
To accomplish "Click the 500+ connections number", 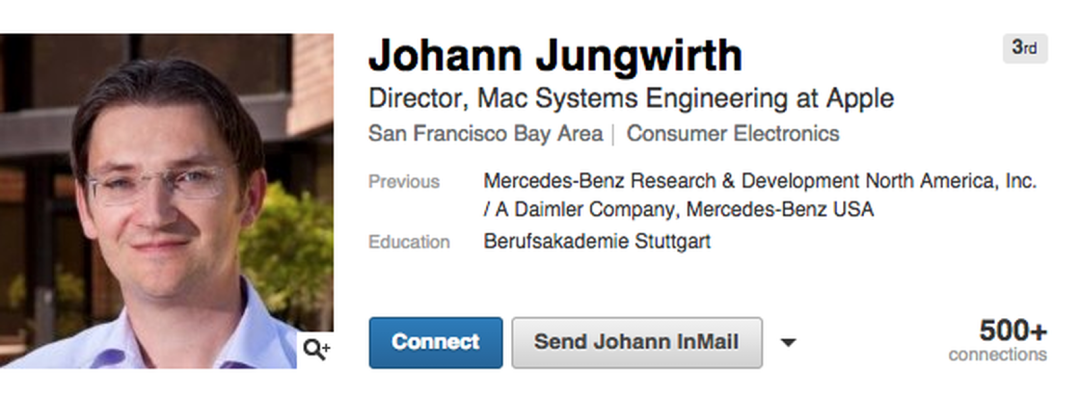I will [1012, 331].
